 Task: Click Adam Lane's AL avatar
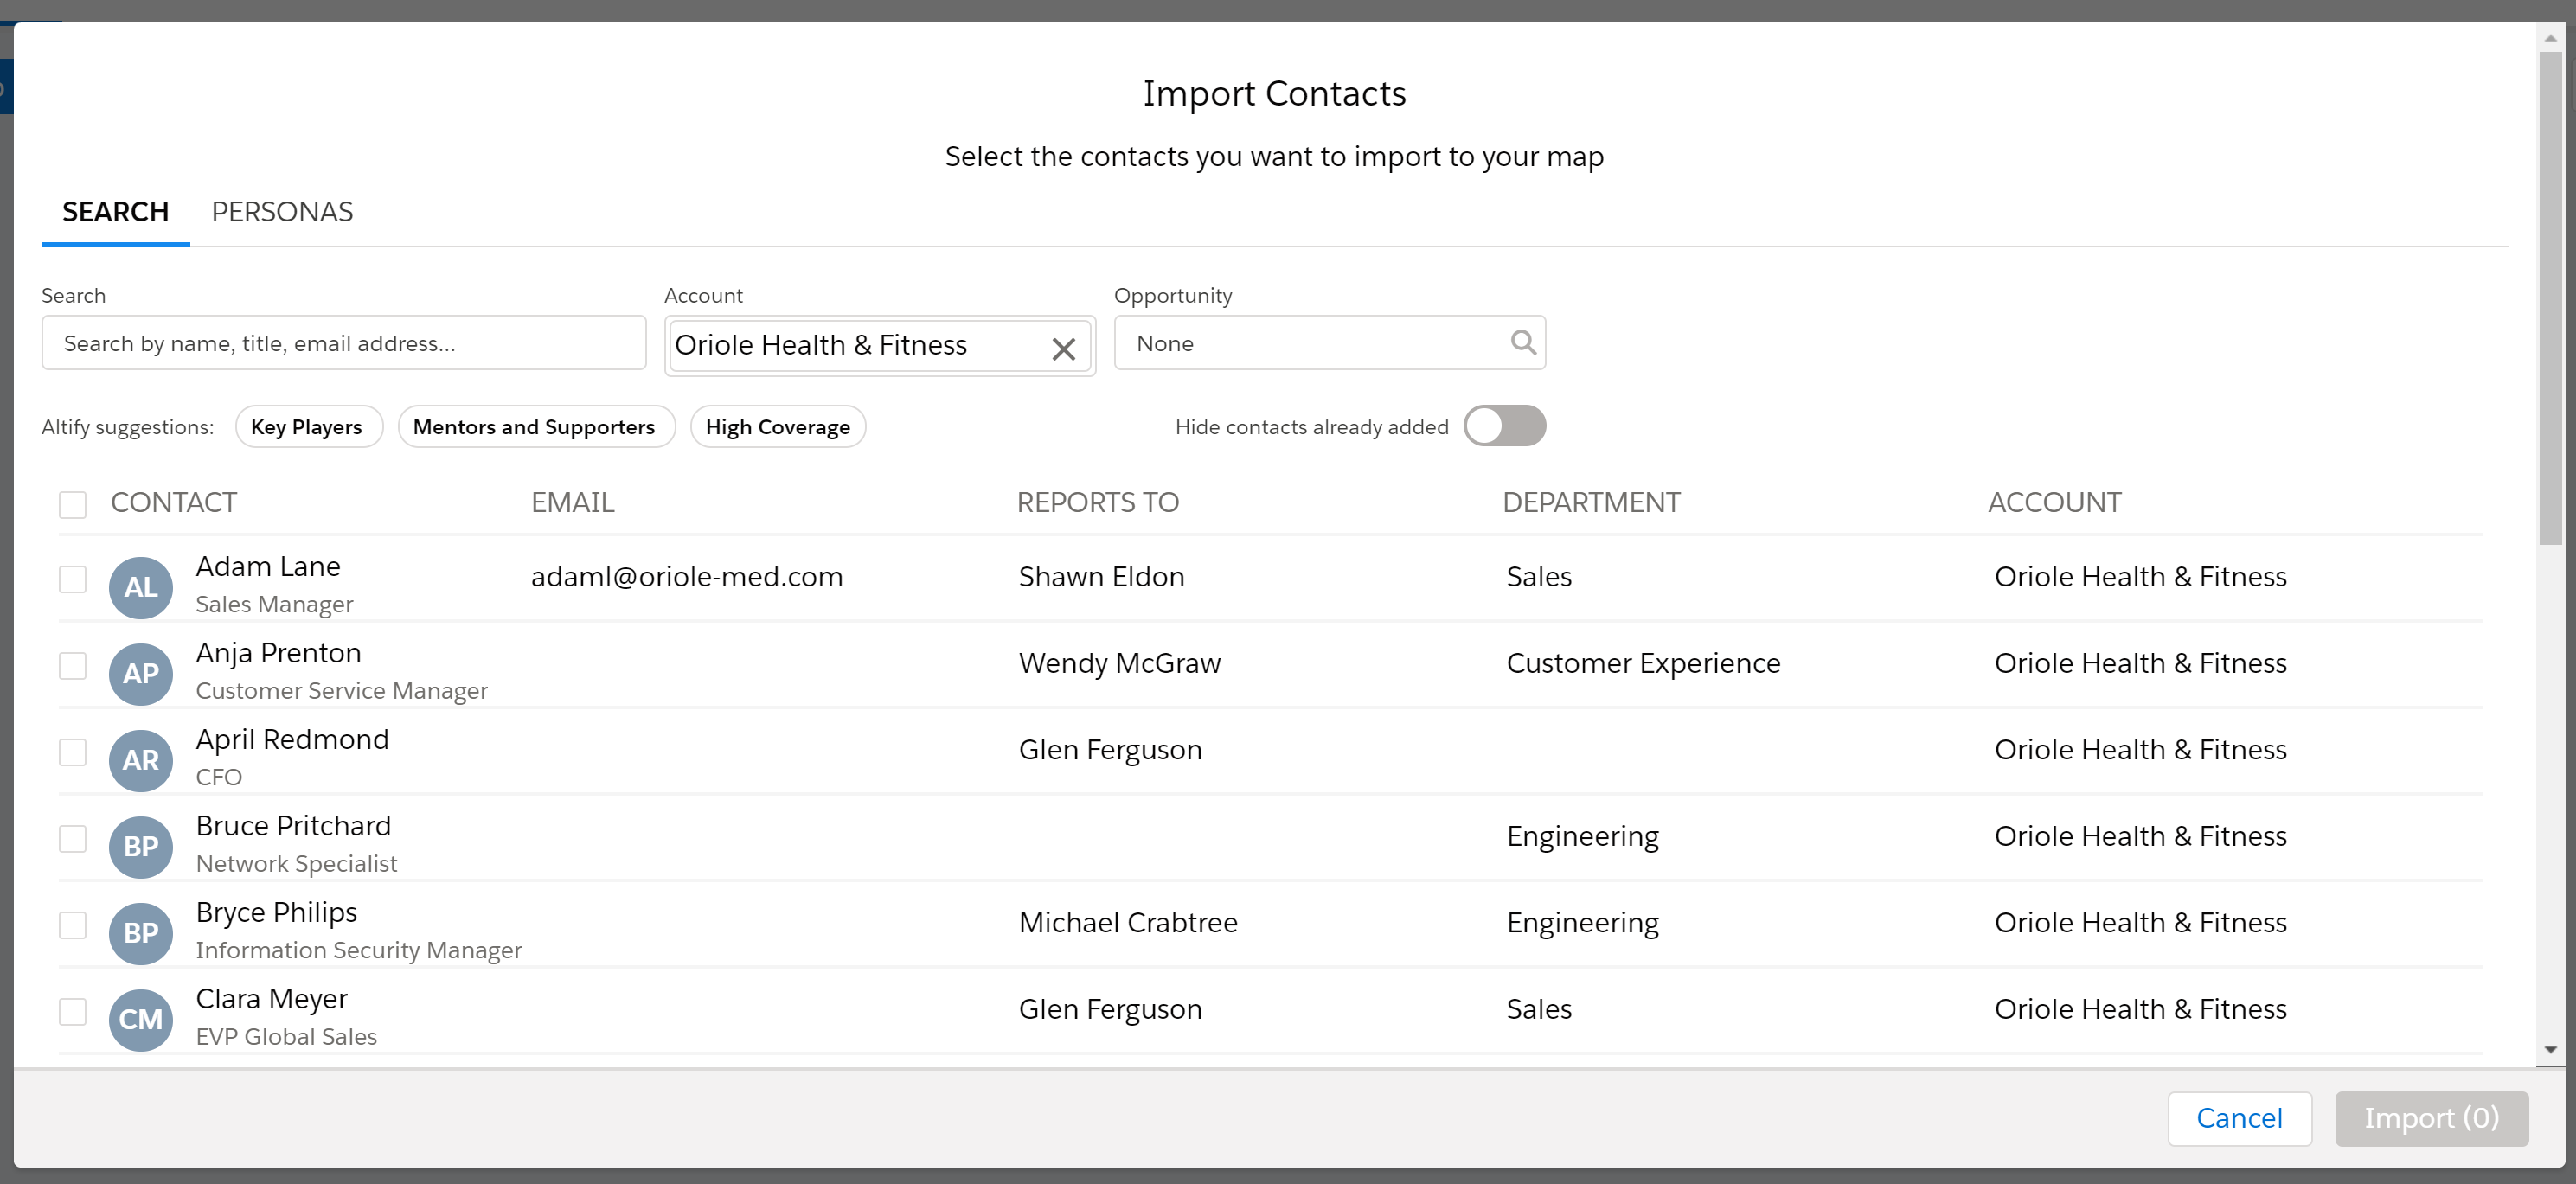(141, 587)
